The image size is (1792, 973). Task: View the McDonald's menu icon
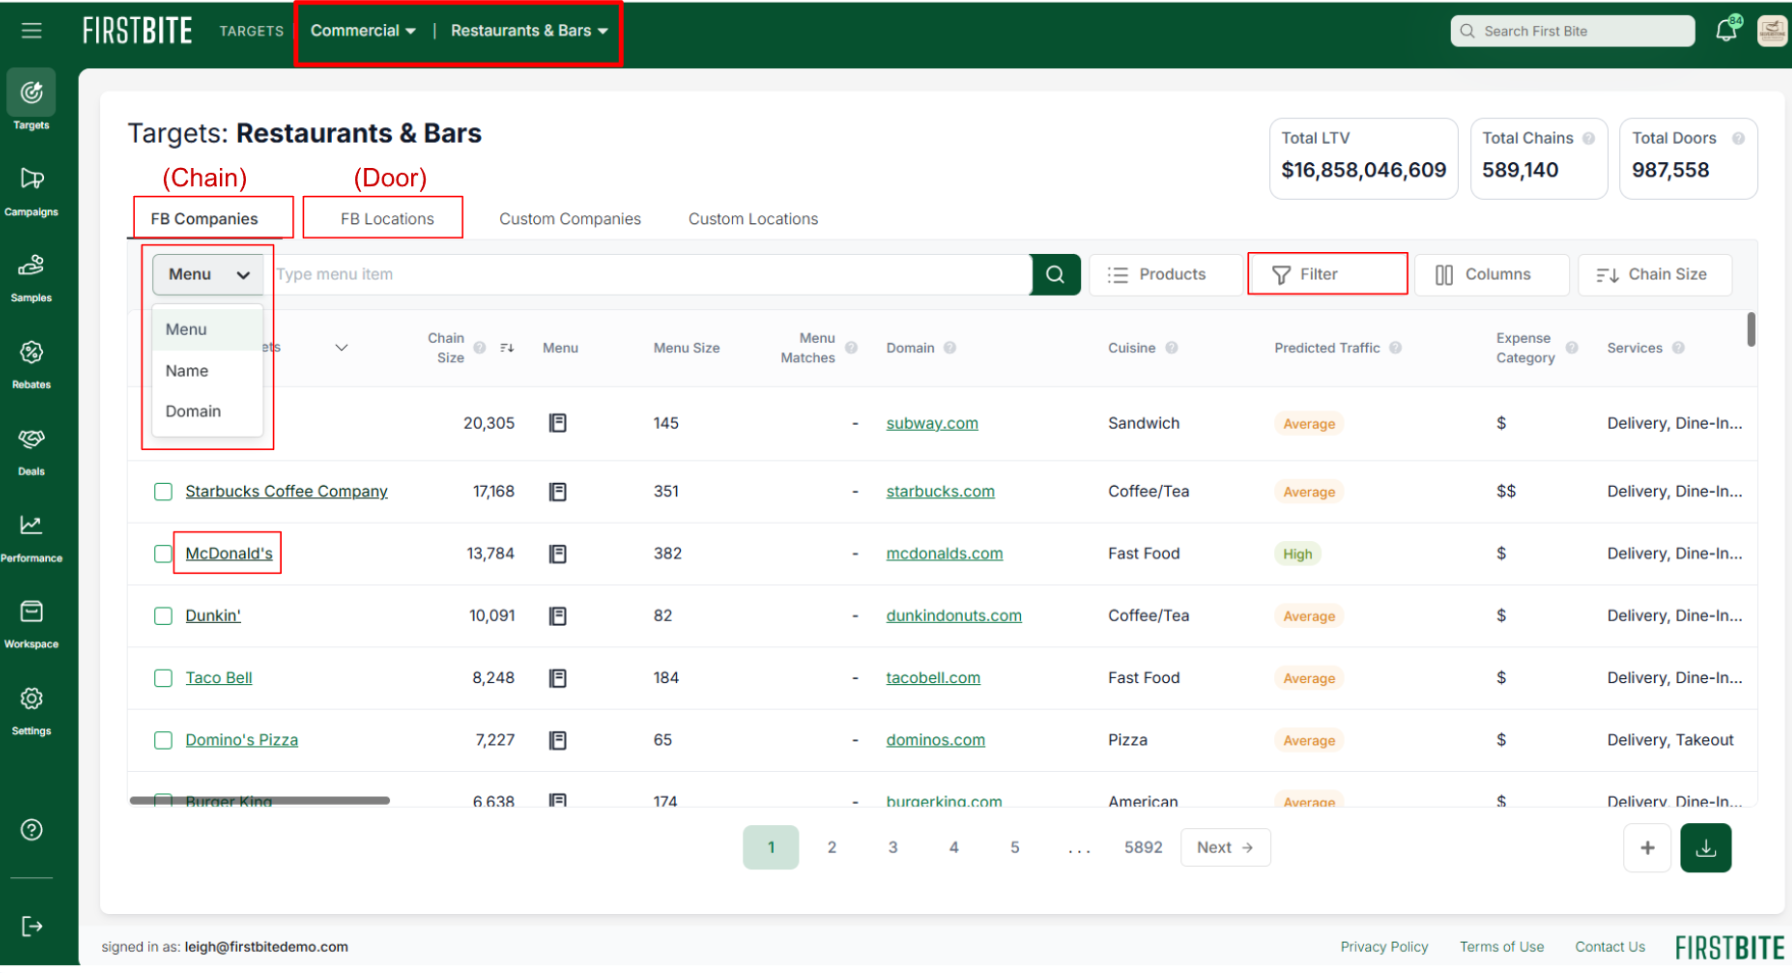coord(558,554)
